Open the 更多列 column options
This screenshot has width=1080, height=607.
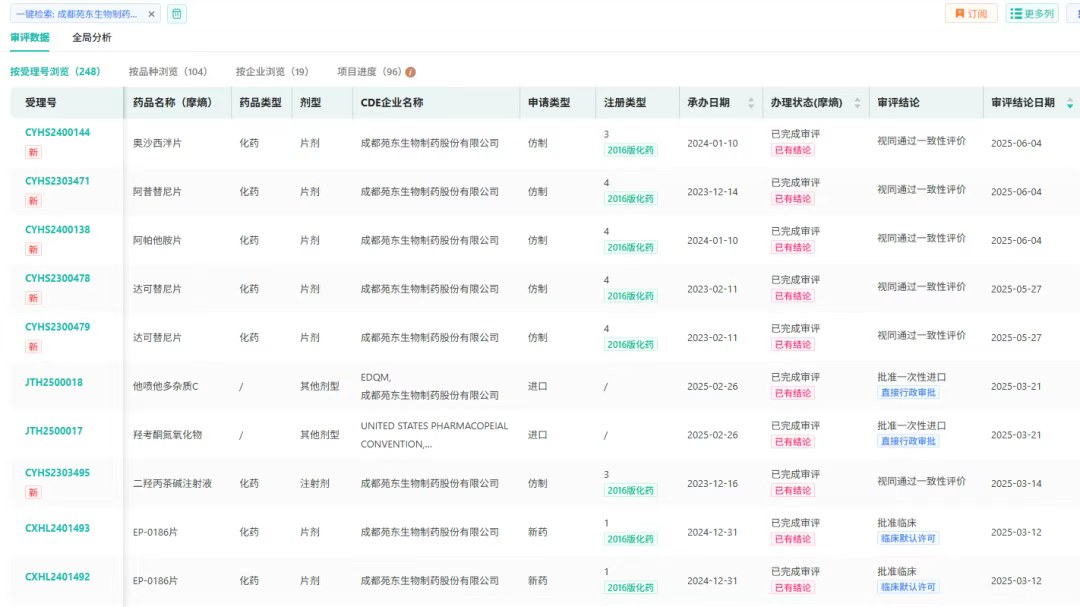click(x=1032, y=14)
